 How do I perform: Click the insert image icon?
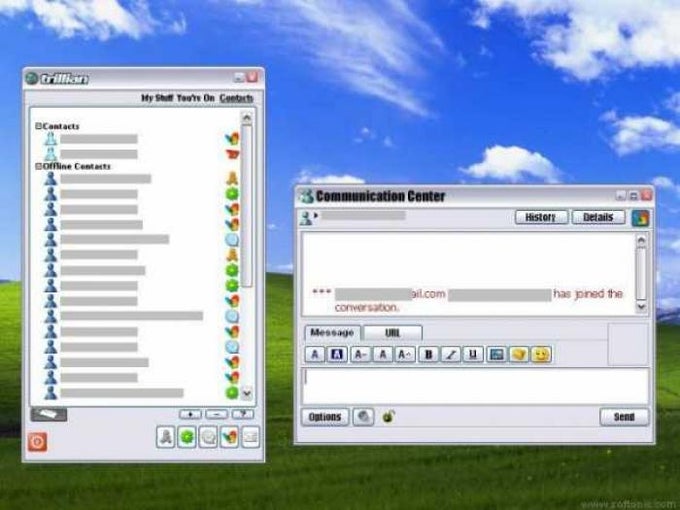coord(496,354)
